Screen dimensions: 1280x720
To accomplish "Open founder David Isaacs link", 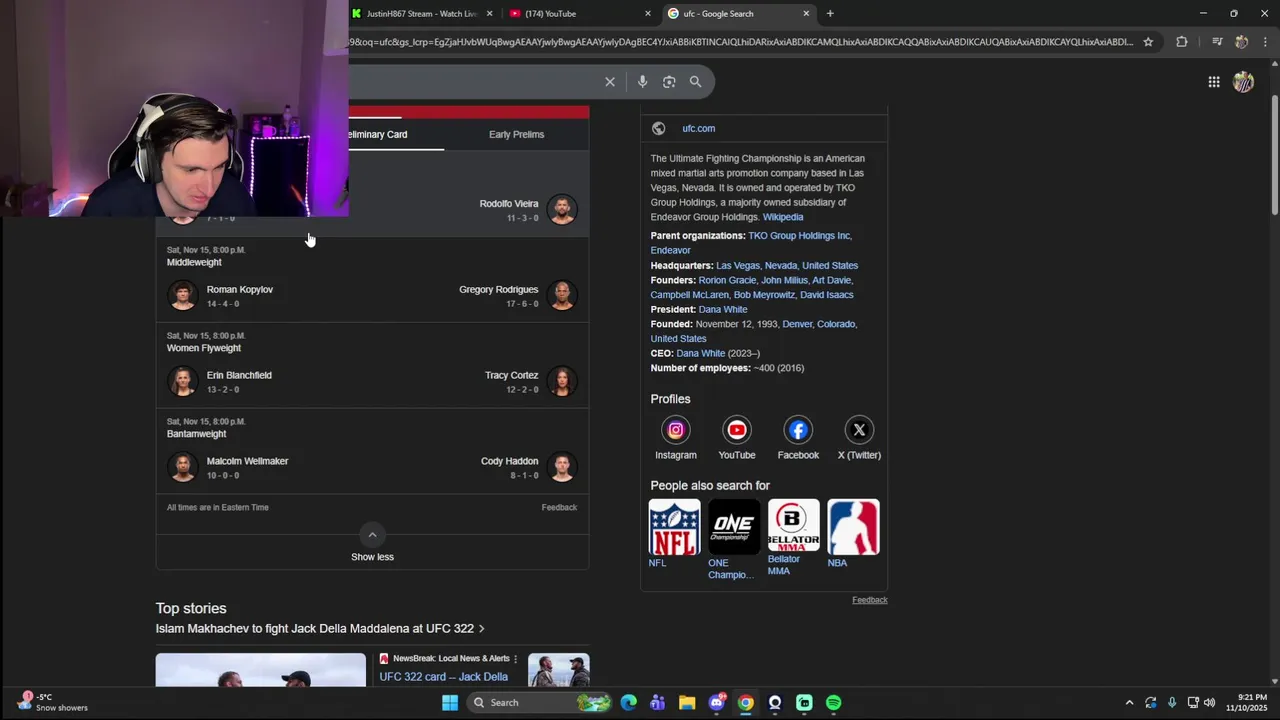I will (x=827, y=295).
